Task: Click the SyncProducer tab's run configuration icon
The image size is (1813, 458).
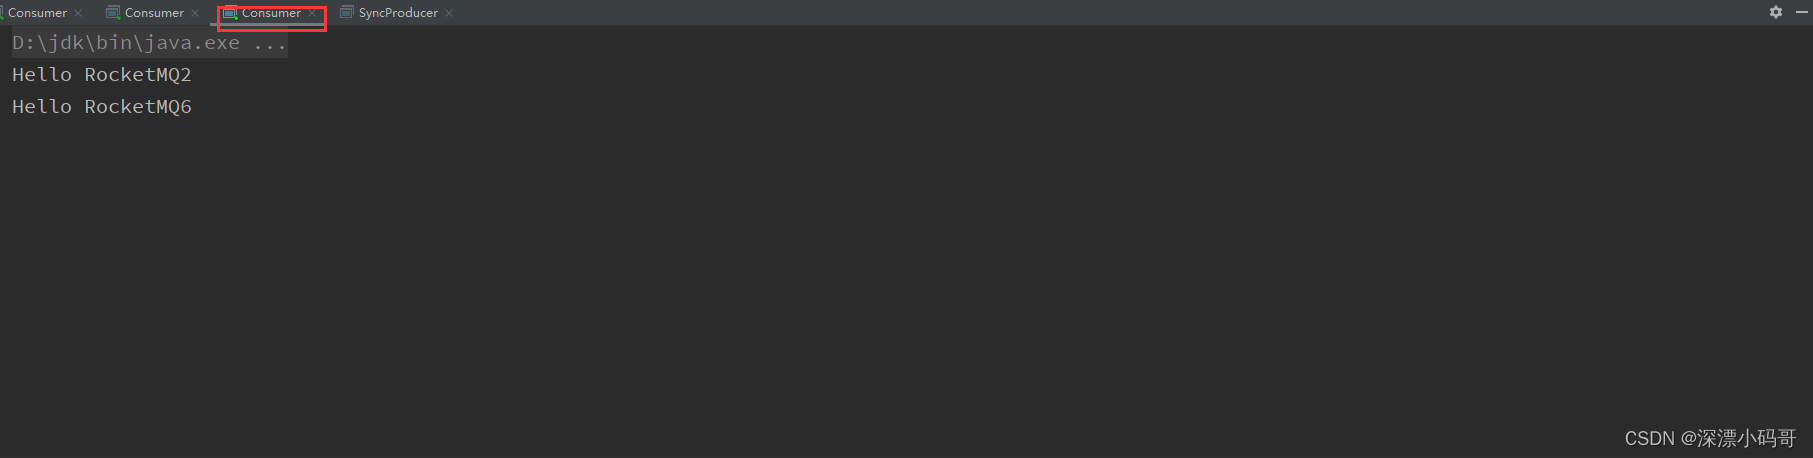Action: click(x=347, y=13)
